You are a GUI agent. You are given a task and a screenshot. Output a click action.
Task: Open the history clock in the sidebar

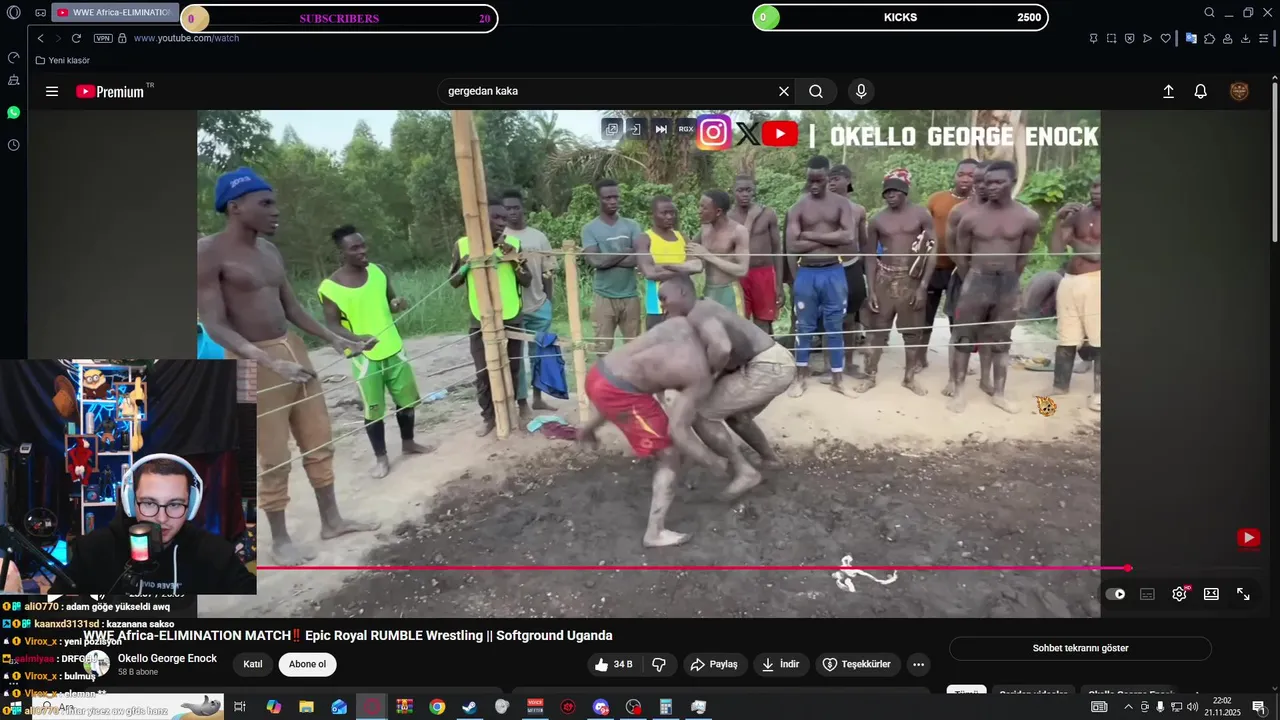point(14,145)
